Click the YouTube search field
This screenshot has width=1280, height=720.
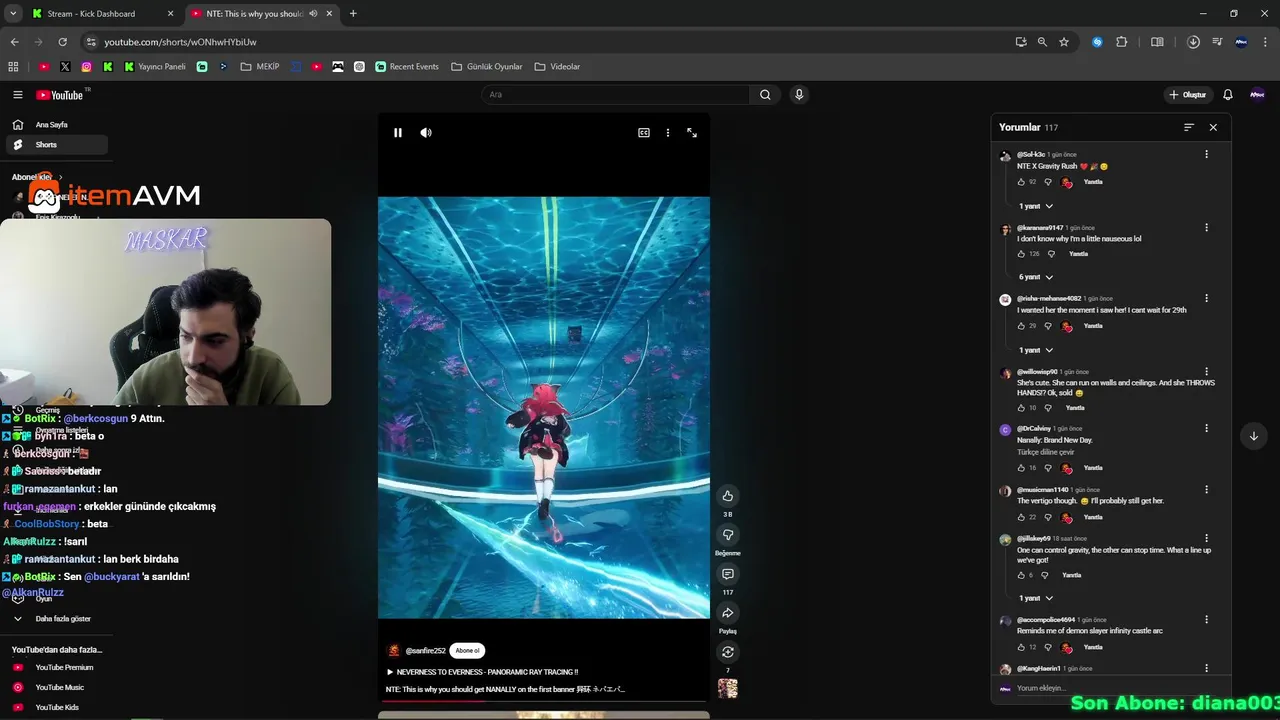click(615, 95)
